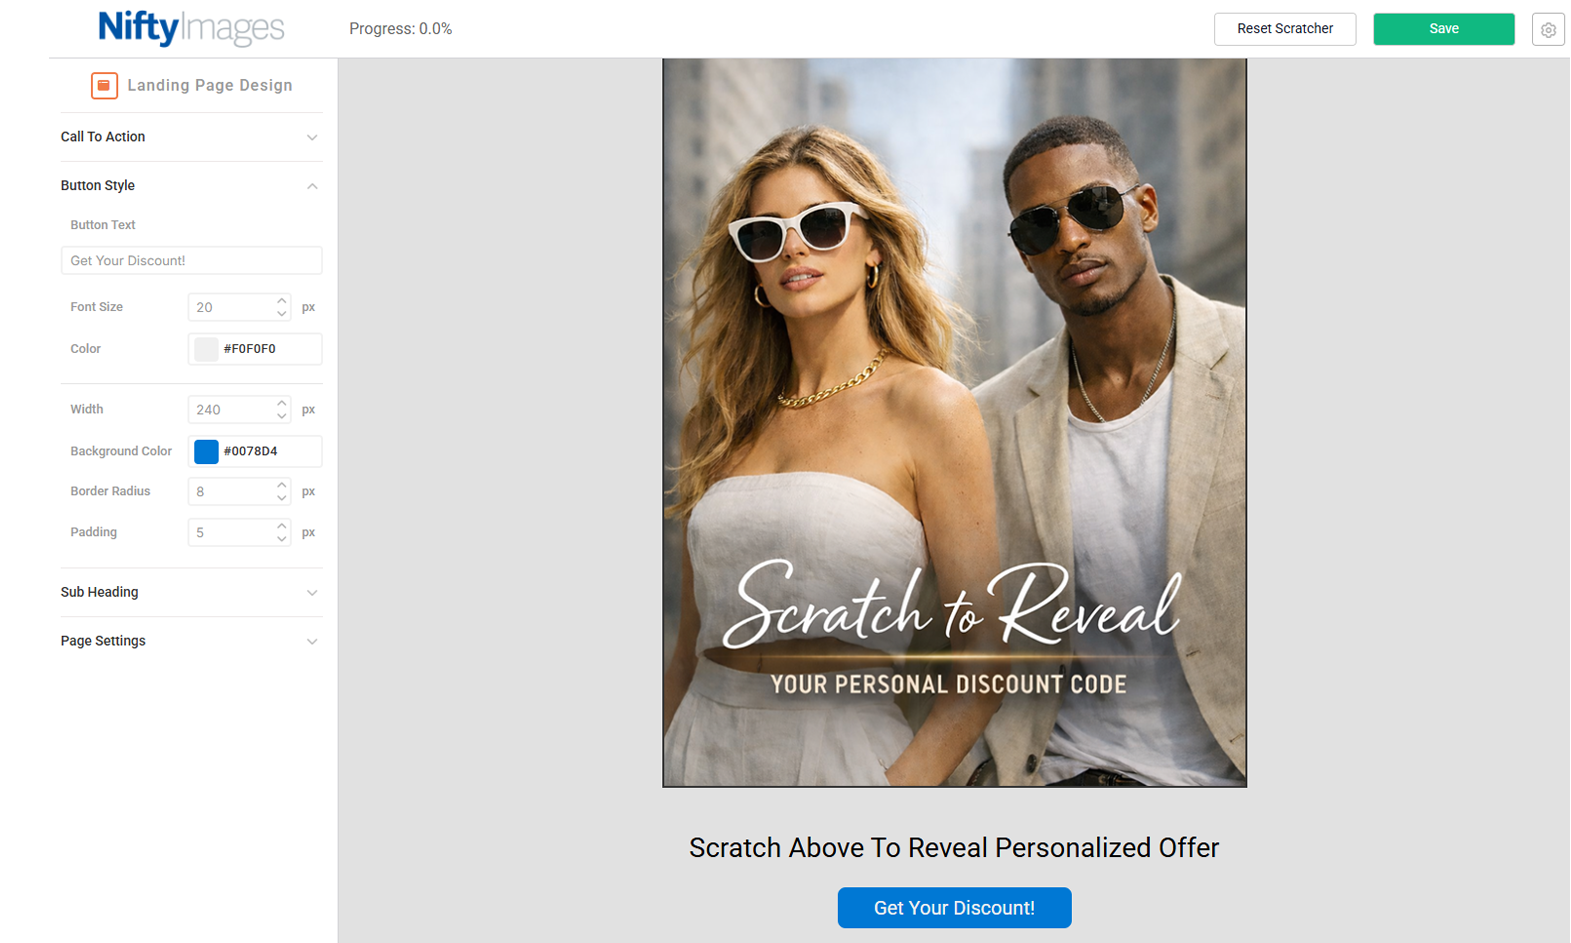Viewport: 1571px width, 943px height.
Task: Collapse the Button Style section
Action: pos(191,186)
